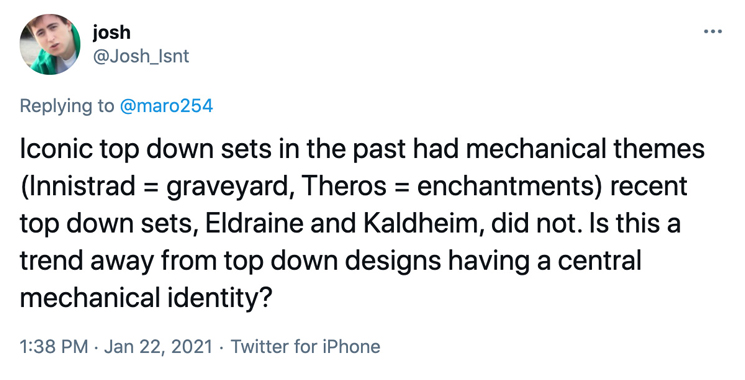Click josh's round profile avatar photo

(x=50, y=44)
